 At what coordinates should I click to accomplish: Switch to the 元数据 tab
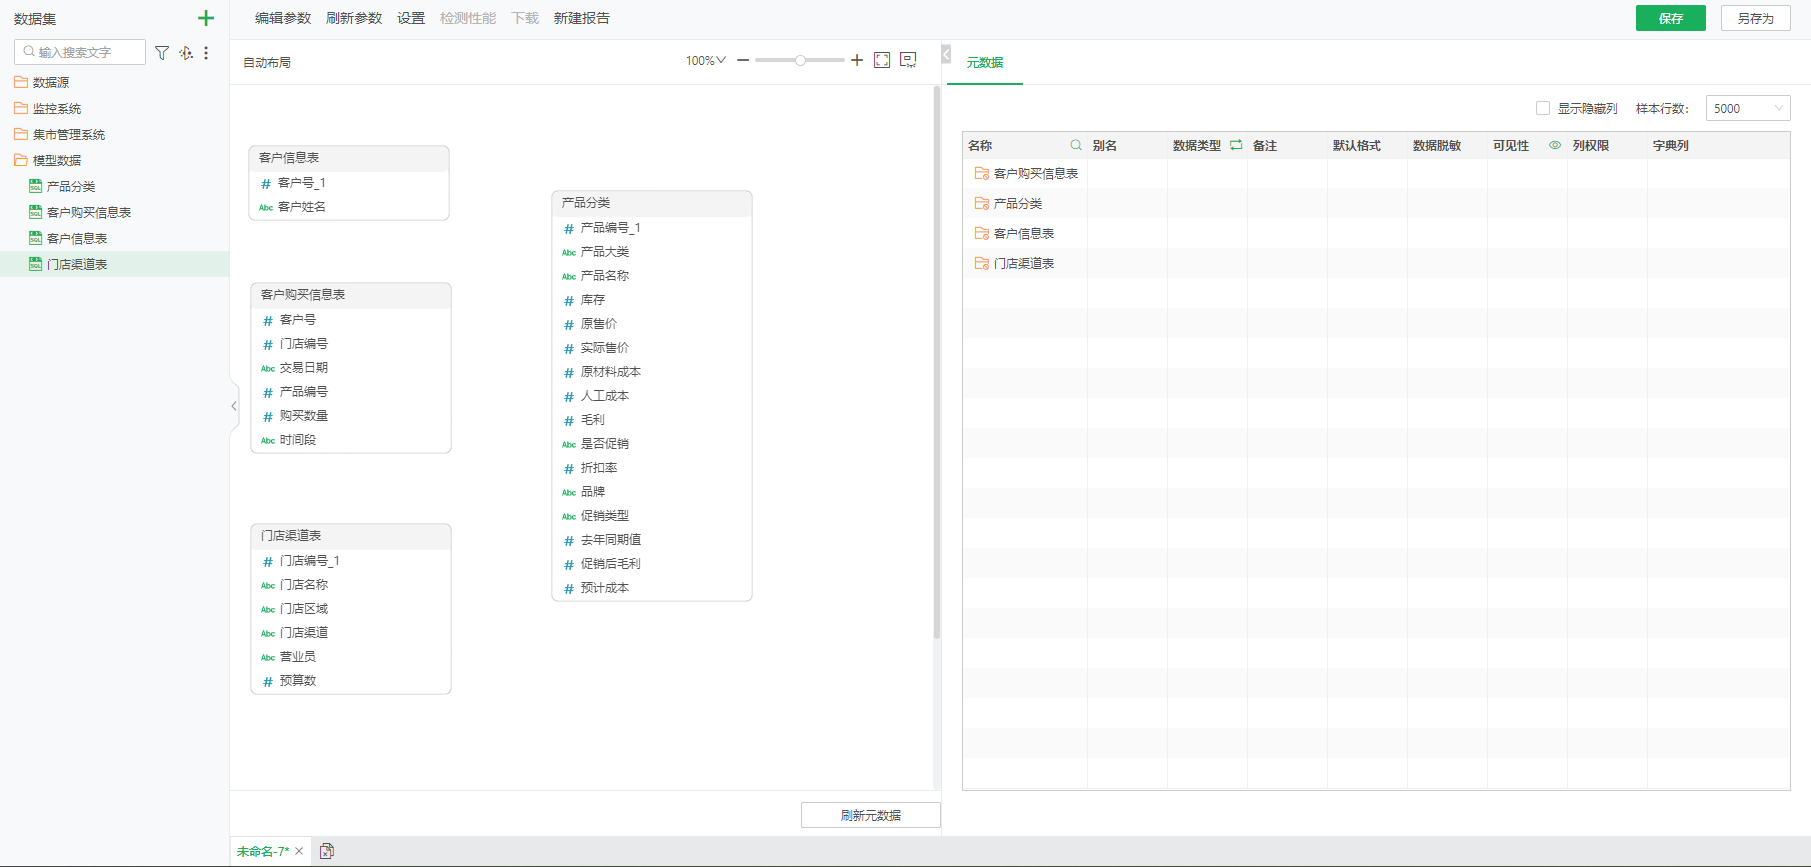tap(984, 62)
